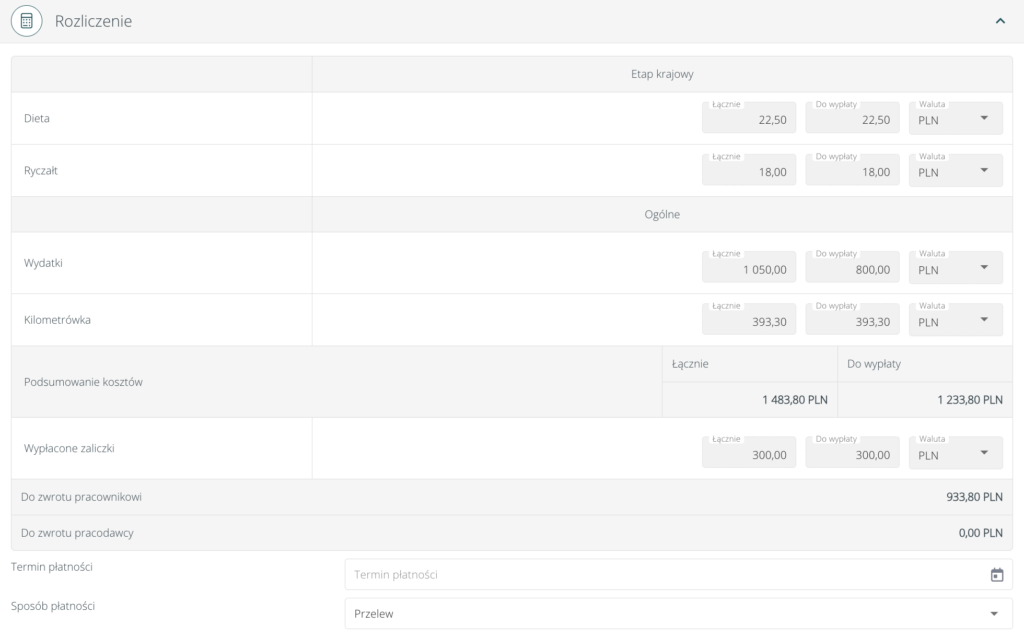Click Kilometrówka Łącznie amount field

(749, 322)
